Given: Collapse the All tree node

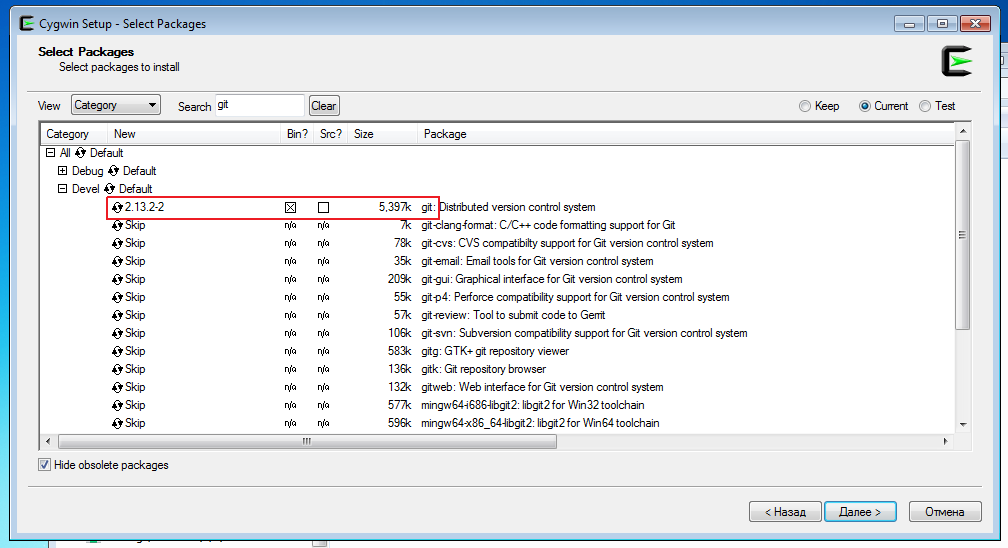Looking at the screenshot, I should (50, 152).
